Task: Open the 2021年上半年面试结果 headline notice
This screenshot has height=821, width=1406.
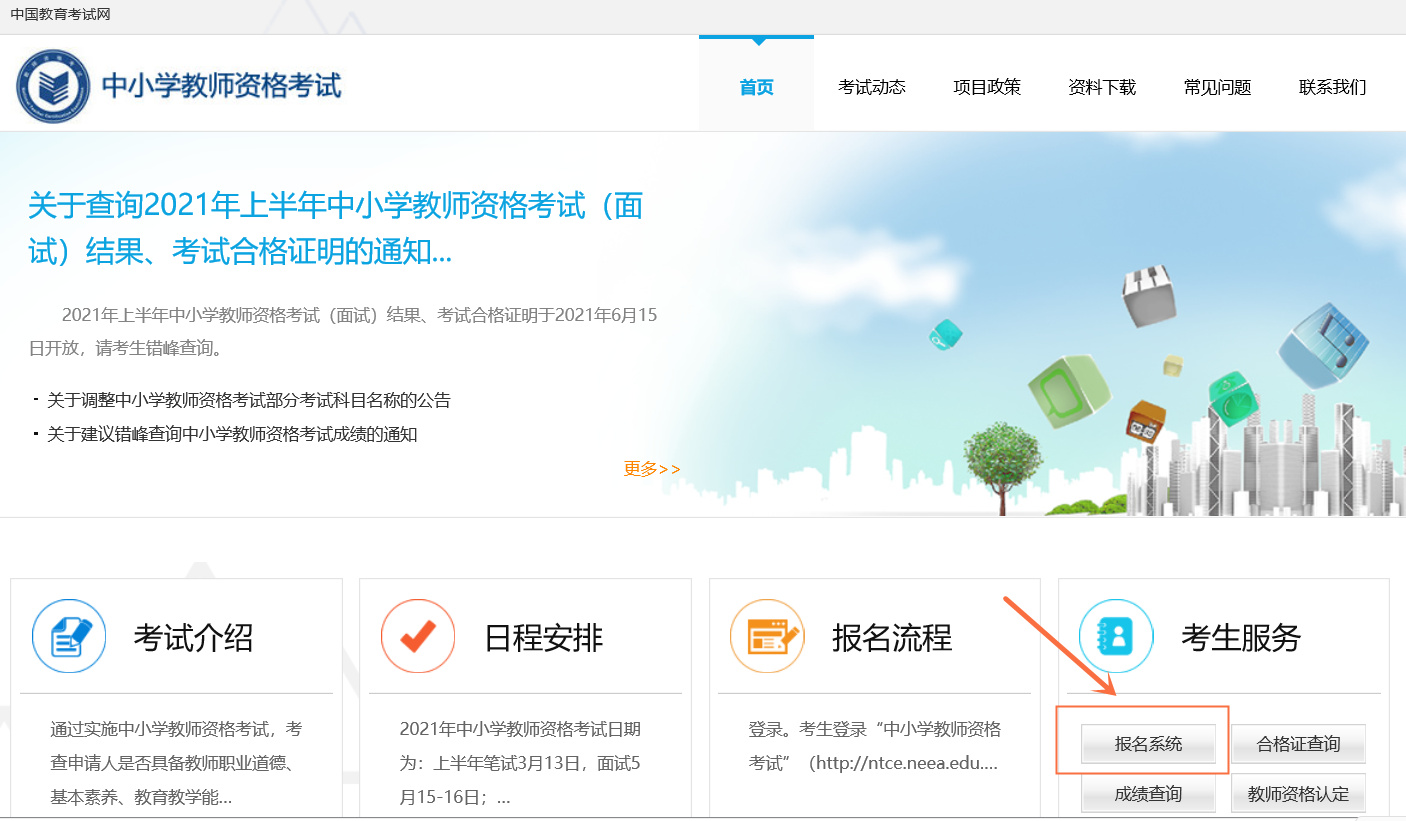Action: pyautogui.click(x=335, y=229)
